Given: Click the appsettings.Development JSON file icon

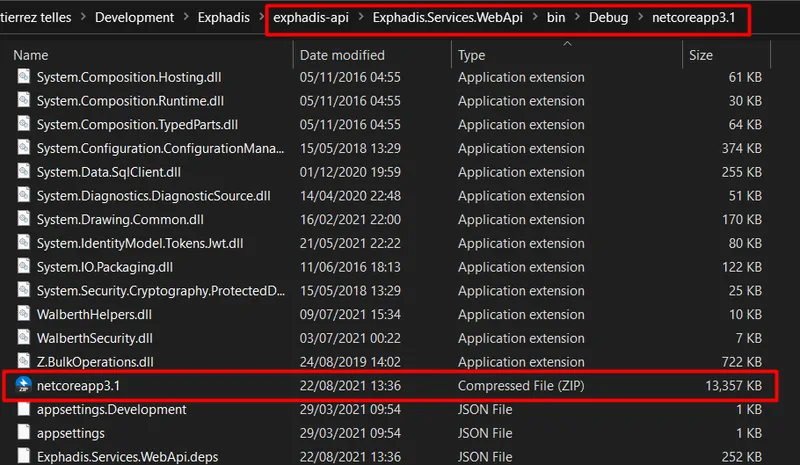Looking at the screenshot, I should 23,409.
